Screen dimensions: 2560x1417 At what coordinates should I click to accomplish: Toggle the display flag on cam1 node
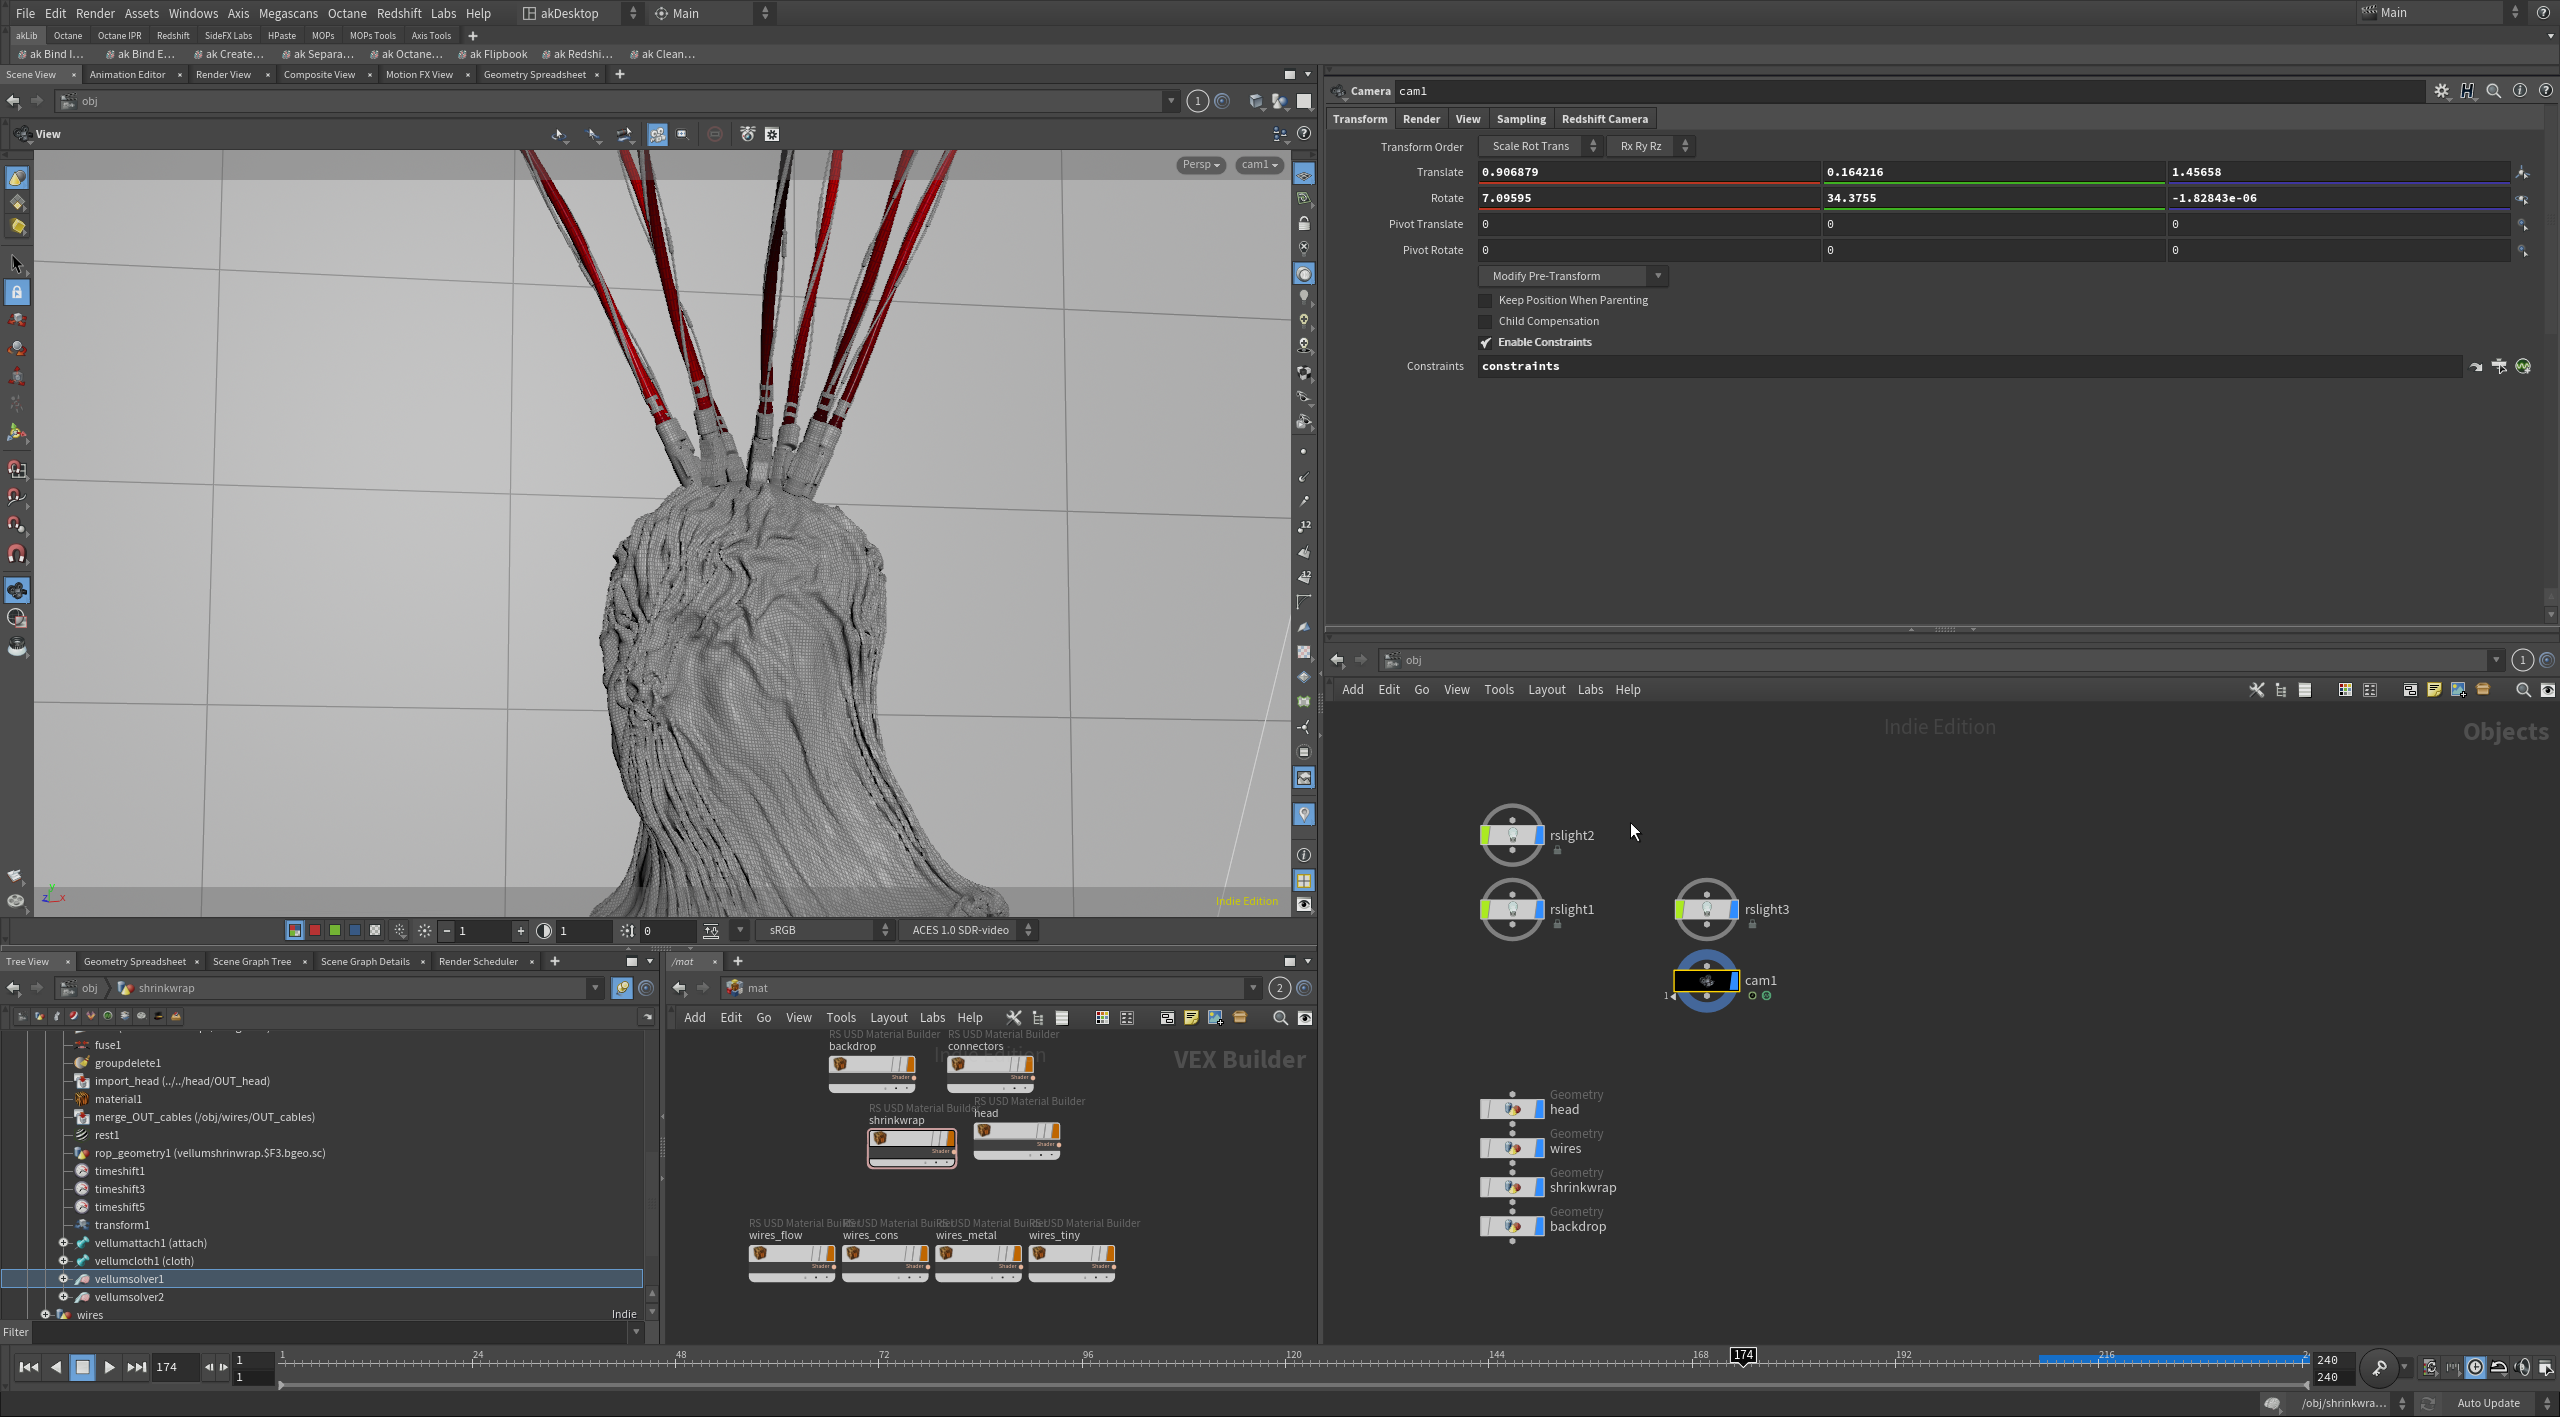pos(1734,981)
